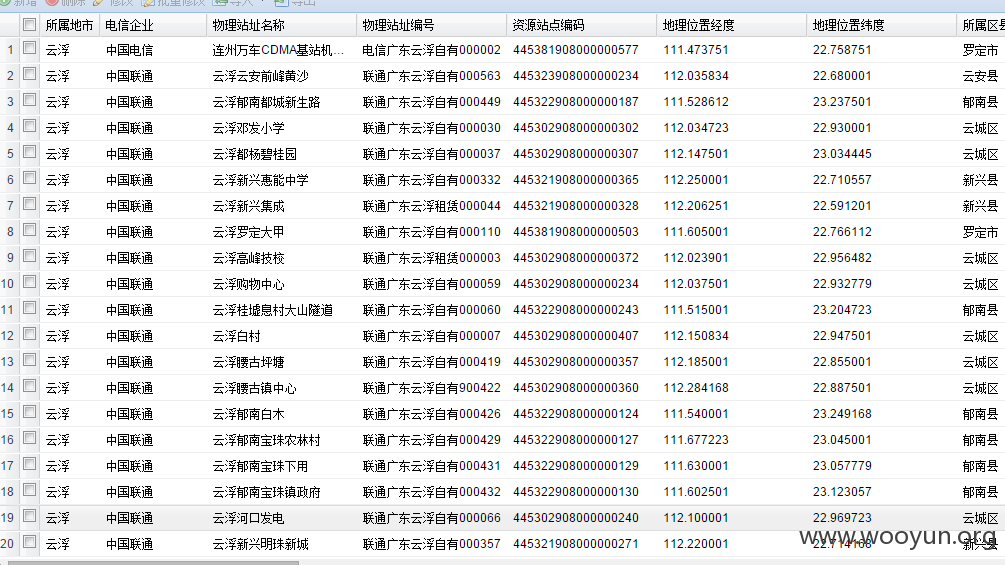Viewport: 1005px width, 565px height.
Task: Click longitude value 111.473751
Action: pyautogui.click(x=696, y=50)
